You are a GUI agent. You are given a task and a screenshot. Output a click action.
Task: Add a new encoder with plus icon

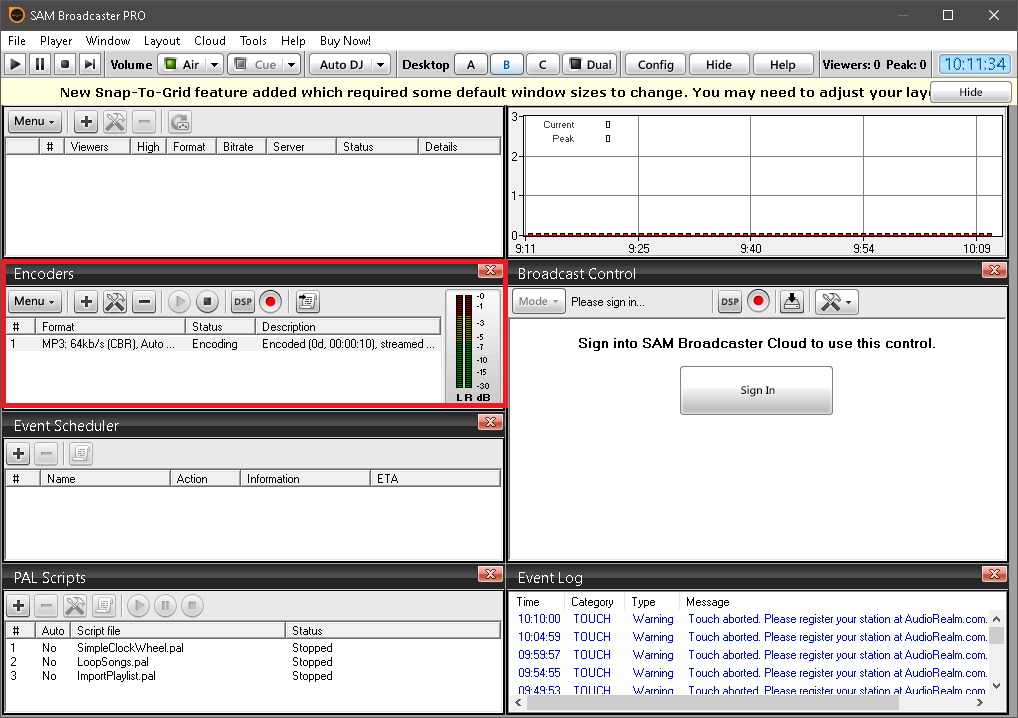[x=86, y=301]
